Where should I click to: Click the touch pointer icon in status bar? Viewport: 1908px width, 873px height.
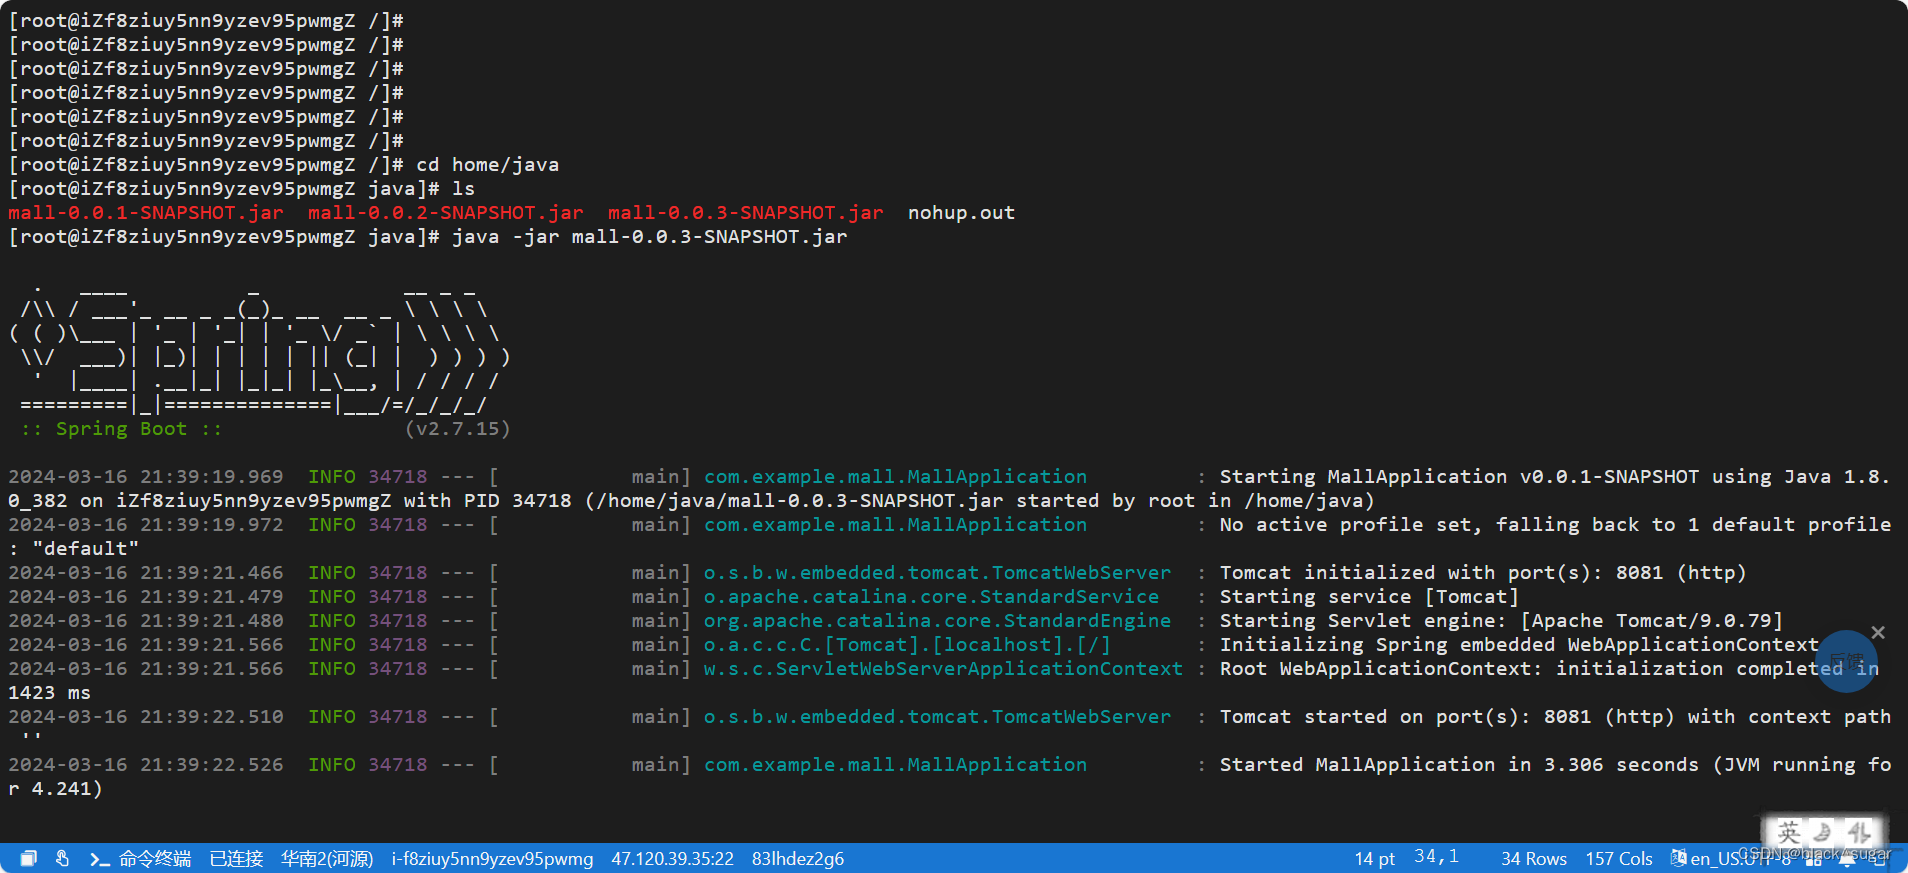62,858
